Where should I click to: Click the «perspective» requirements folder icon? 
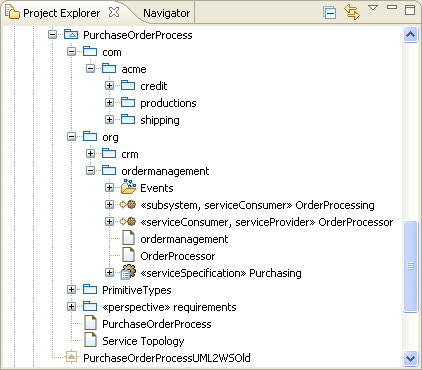click(90, 306)
